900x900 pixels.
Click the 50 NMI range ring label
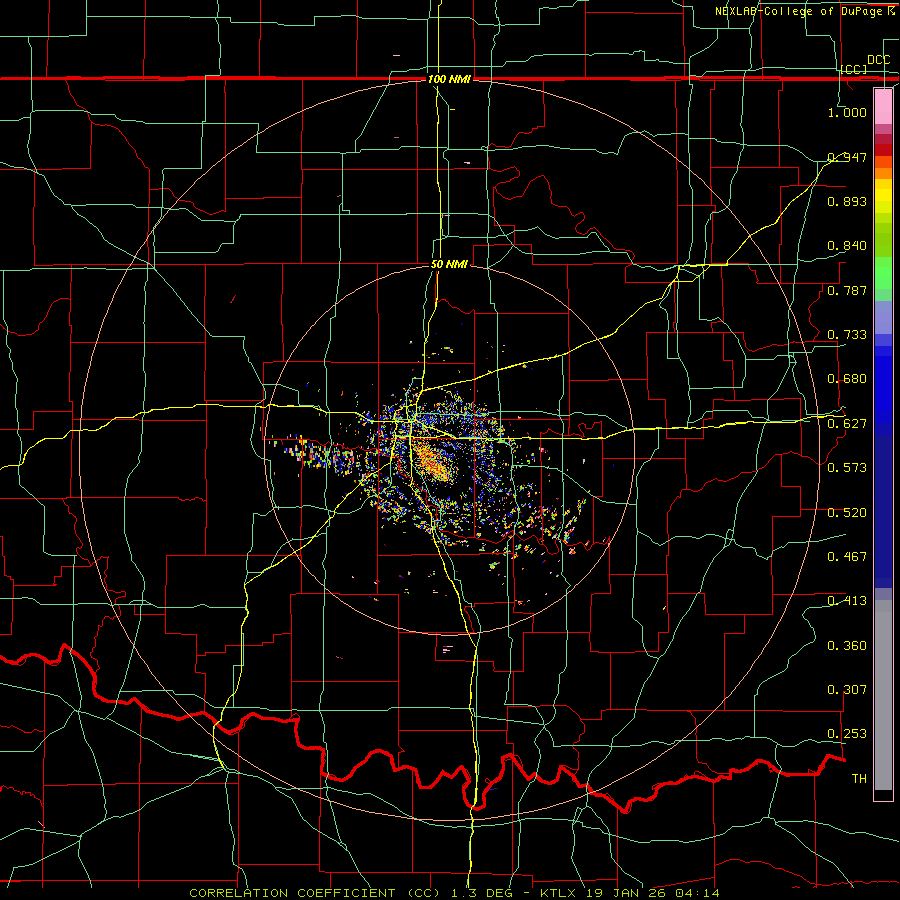(449, 264)
